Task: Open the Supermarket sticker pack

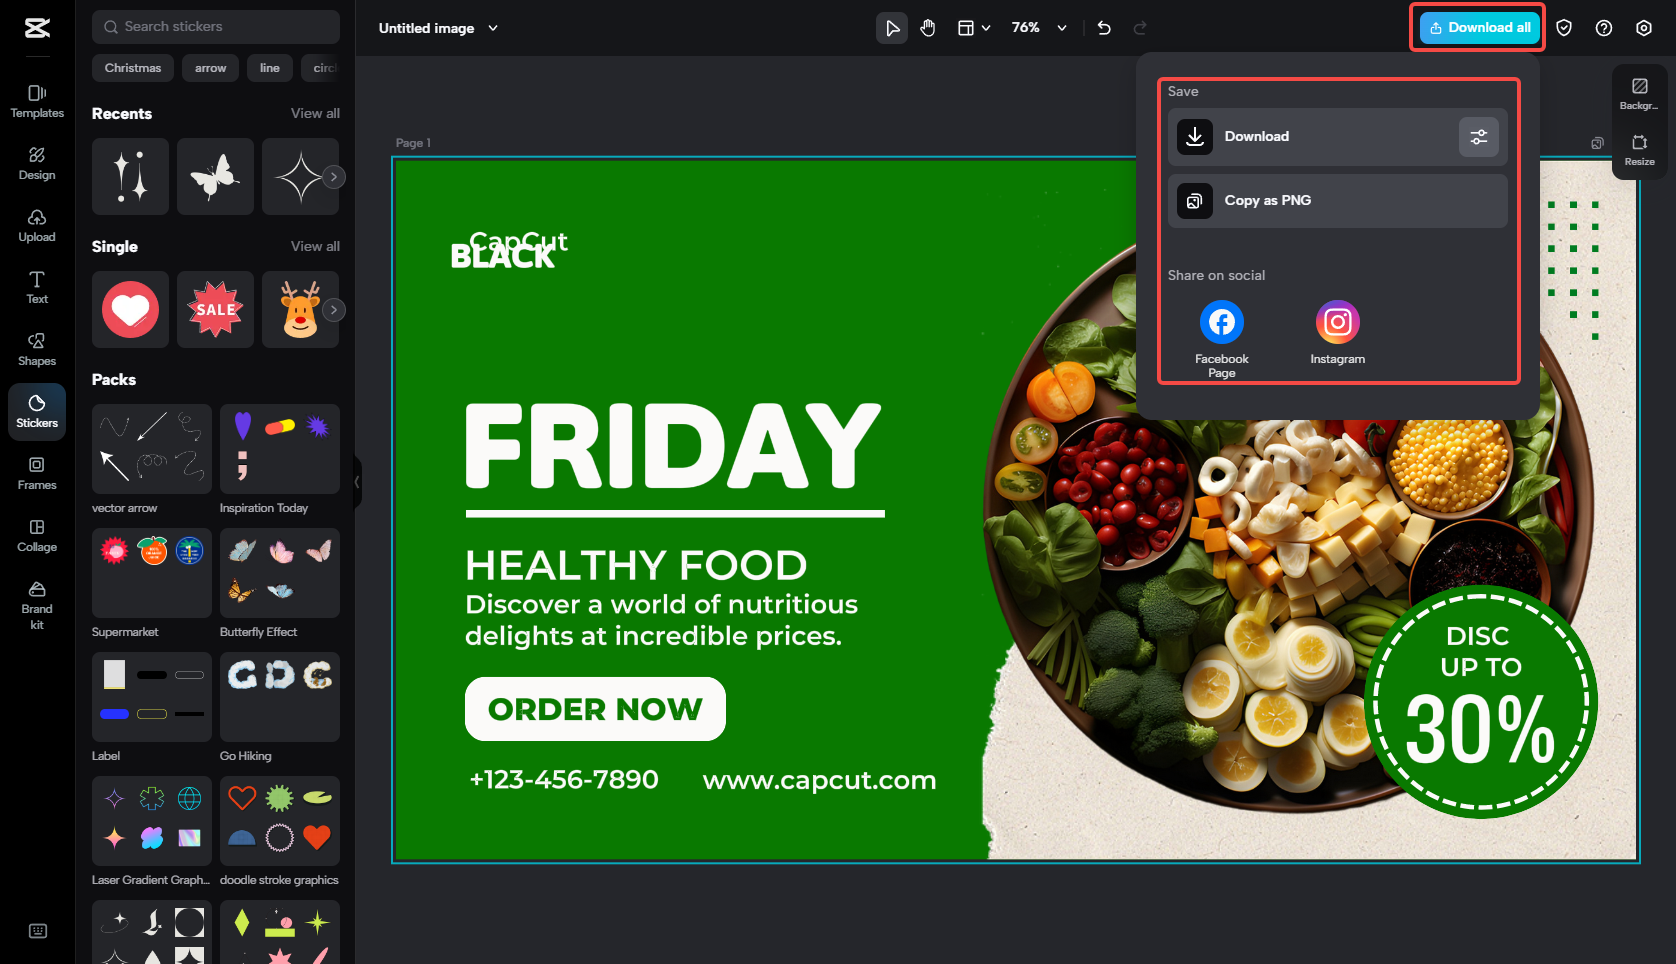Action: 152,573
